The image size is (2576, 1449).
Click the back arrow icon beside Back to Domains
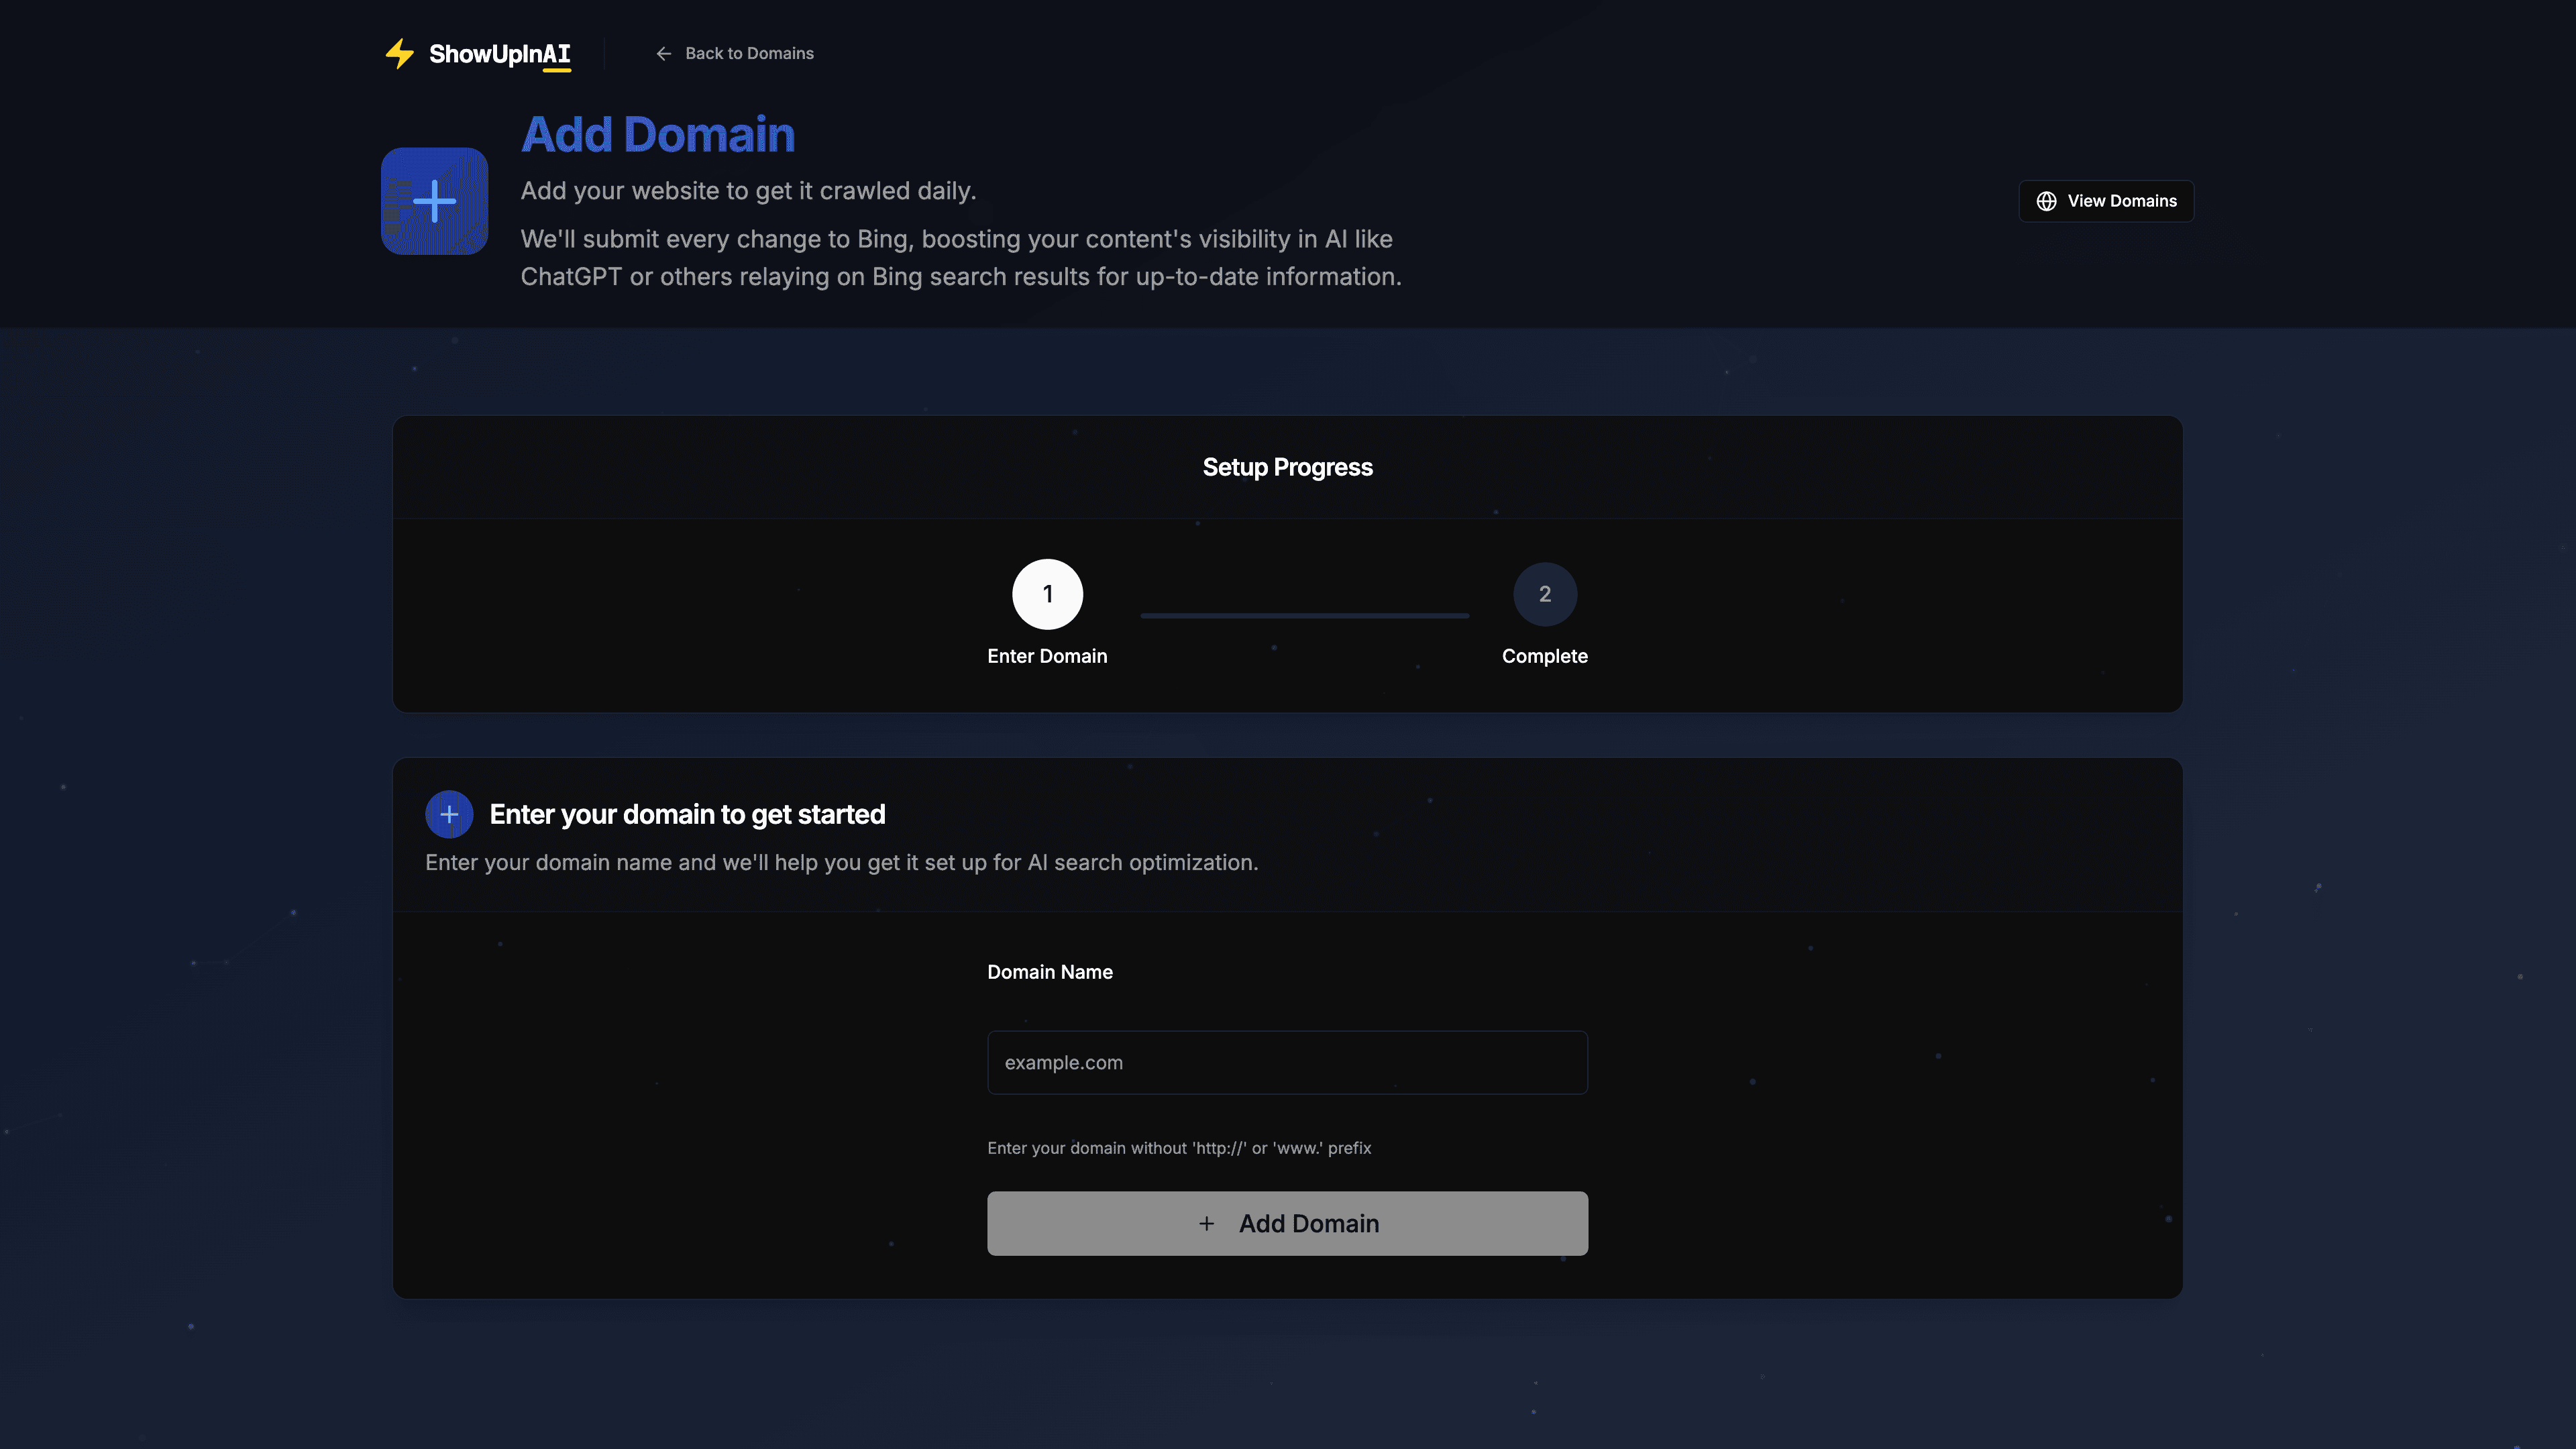tap(664, 54)
